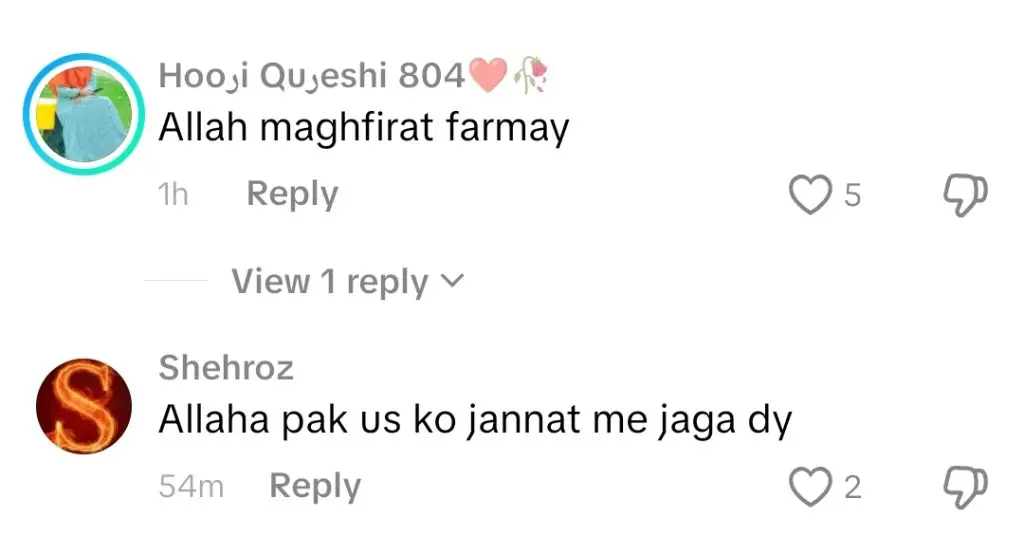Click the wilted rose emoji in username
This screenshot has height=554, width=1024.
point(530,76)
